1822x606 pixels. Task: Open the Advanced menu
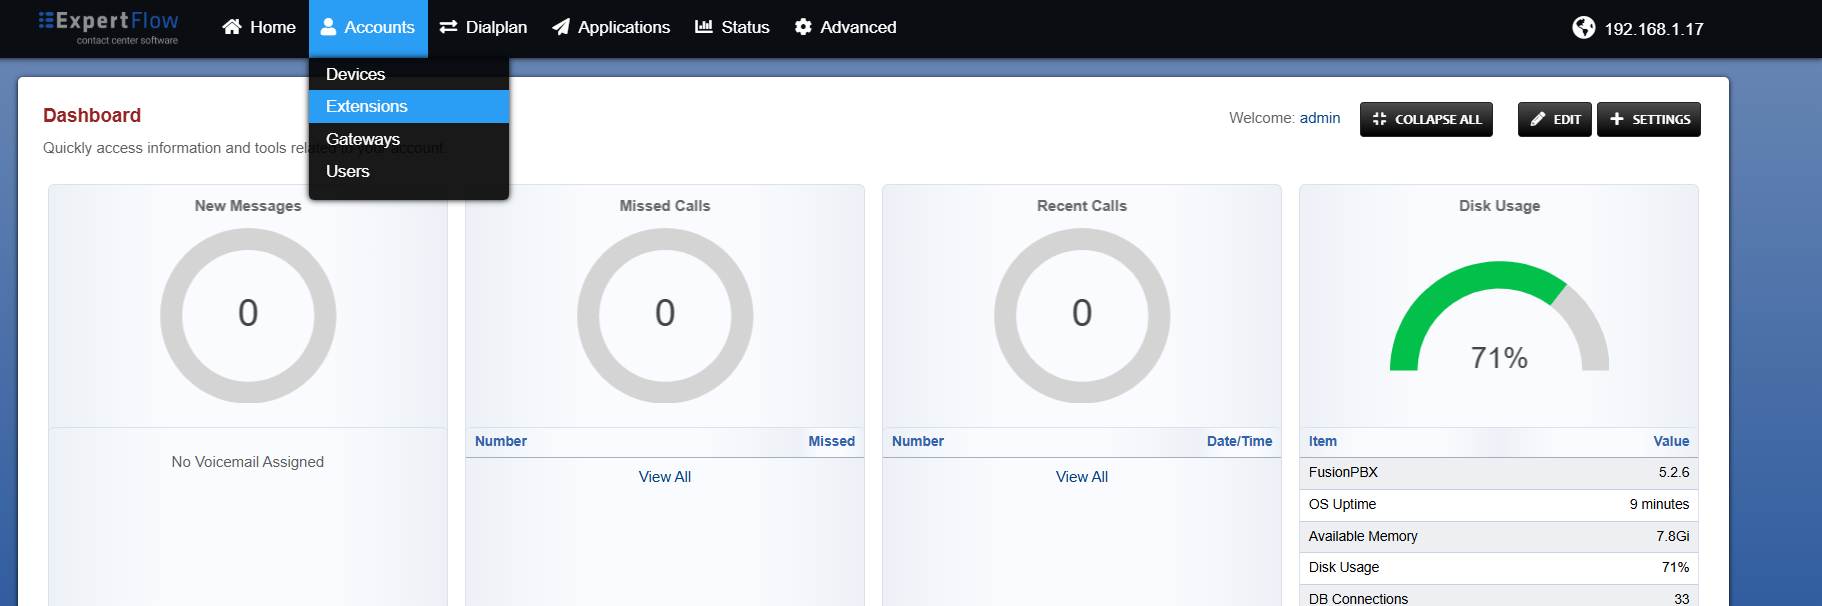pos(845,27)
